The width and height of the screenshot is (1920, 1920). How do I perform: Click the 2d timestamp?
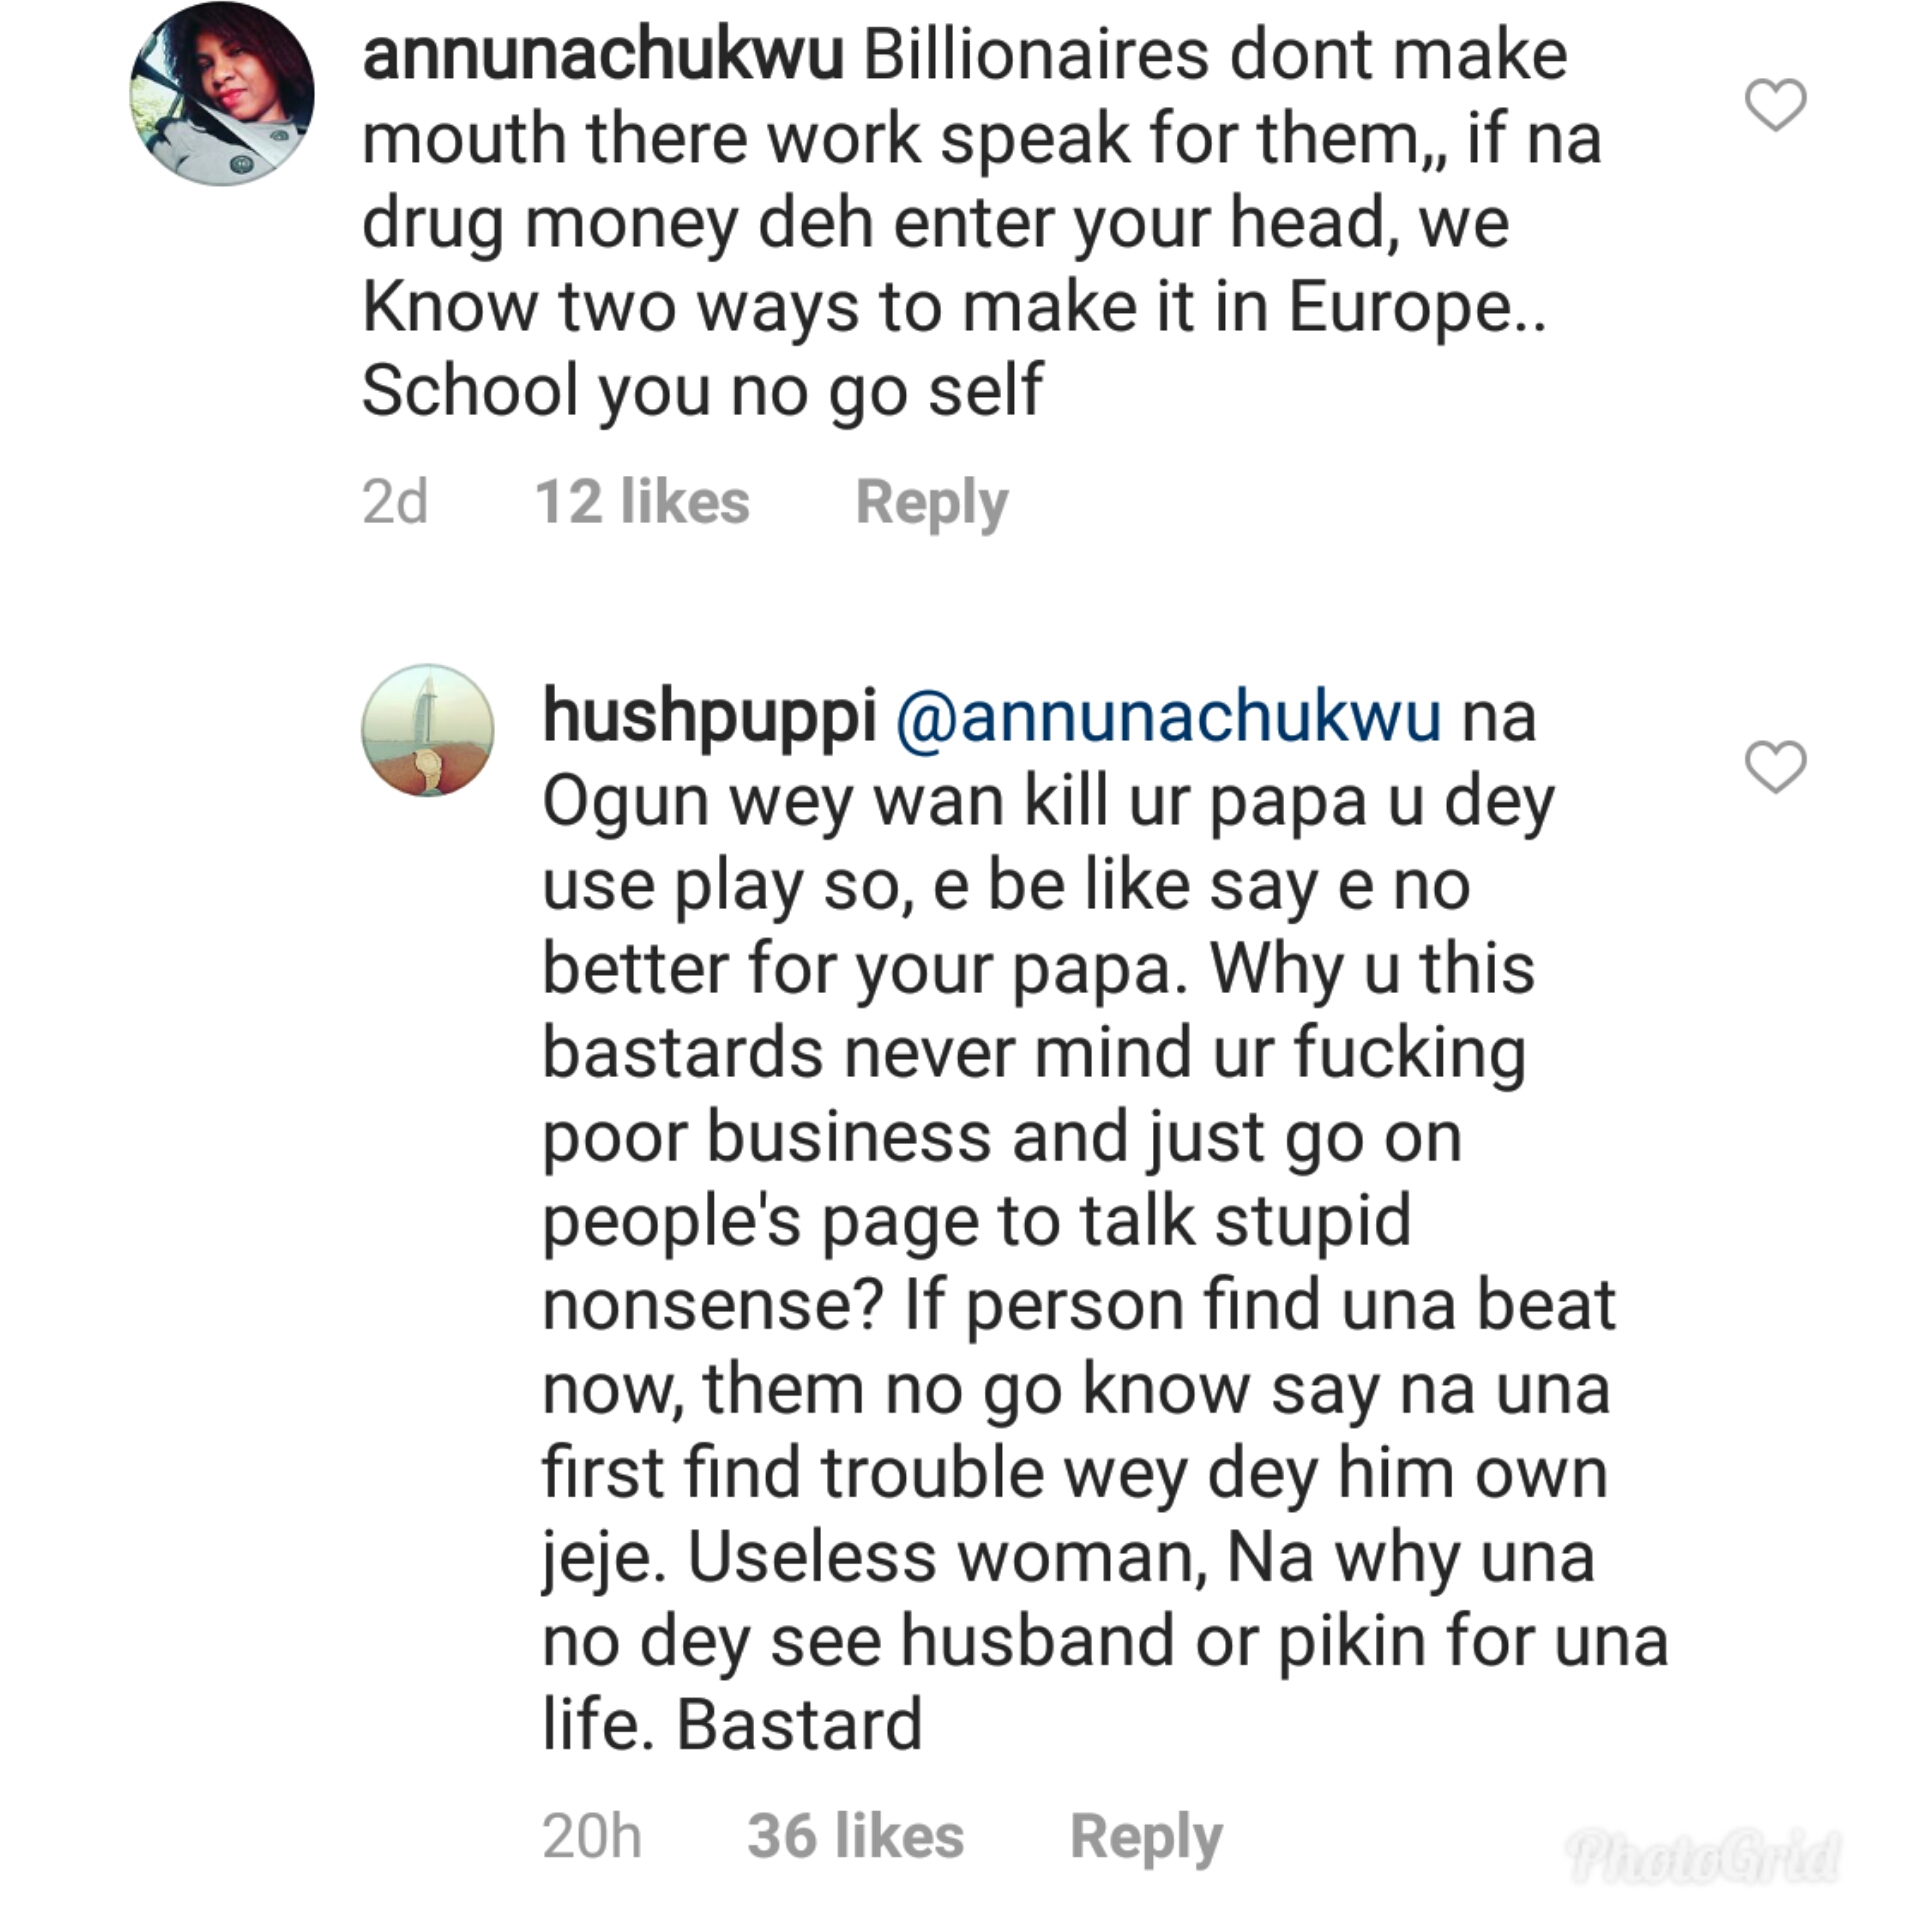[395, 501]
